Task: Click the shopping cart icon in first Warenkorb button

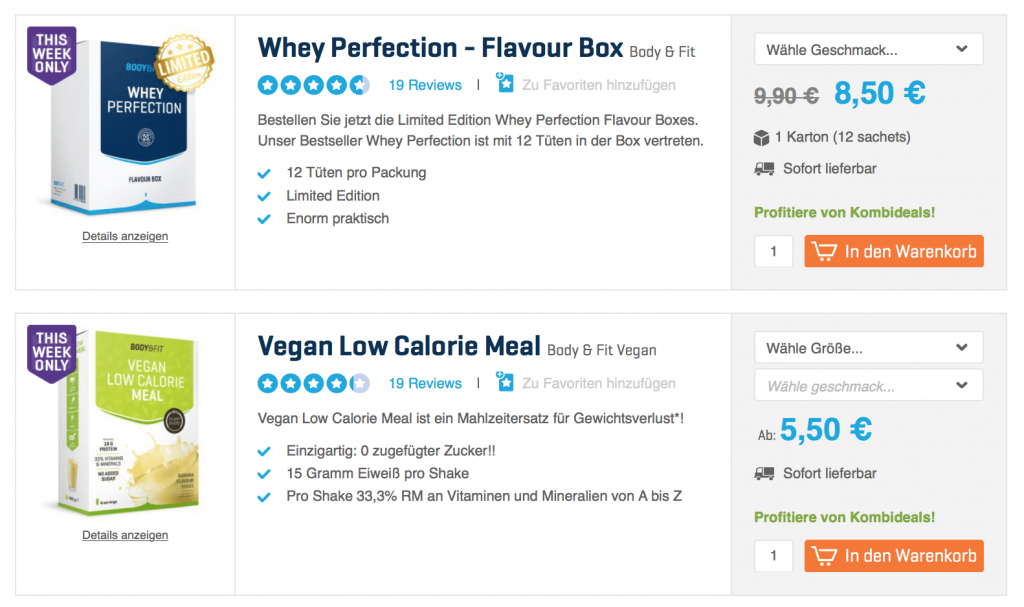Action: [824, 251]
